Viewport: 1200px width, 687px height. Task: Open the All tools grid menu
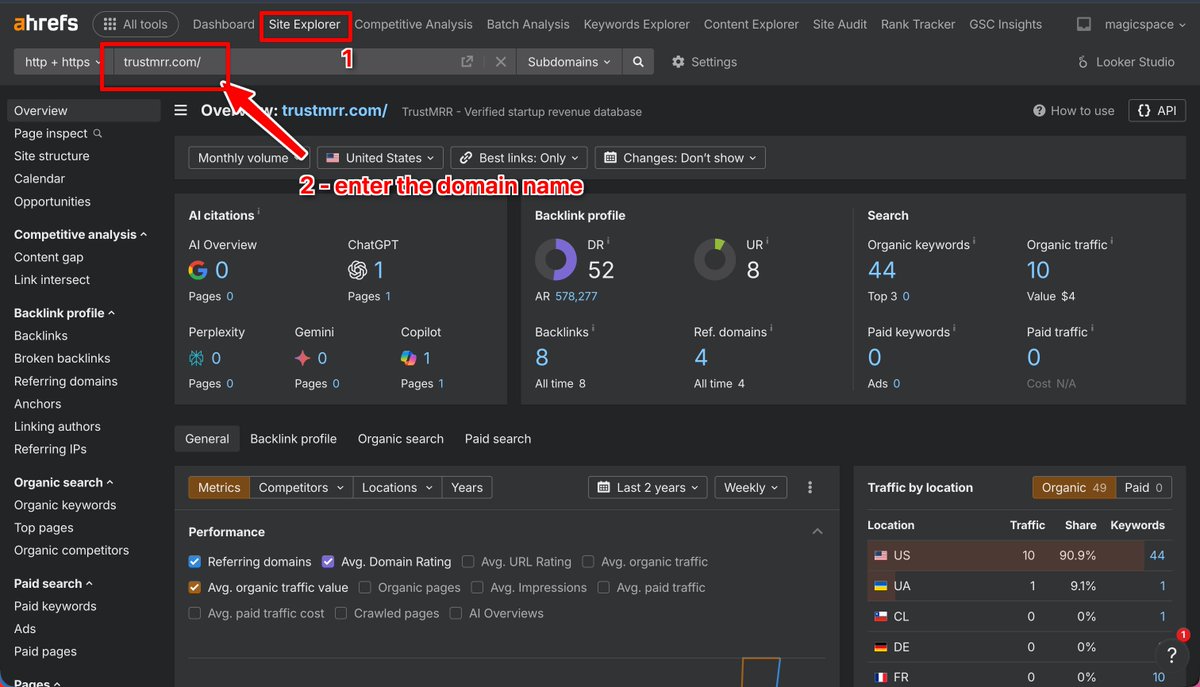(x=135, y=24)
